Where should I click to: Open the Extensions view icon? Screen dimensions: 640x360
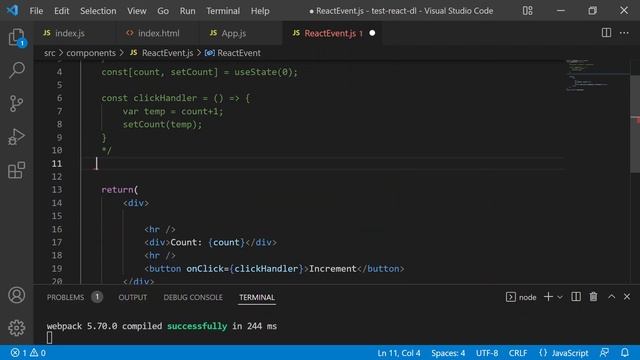point(16,170)
